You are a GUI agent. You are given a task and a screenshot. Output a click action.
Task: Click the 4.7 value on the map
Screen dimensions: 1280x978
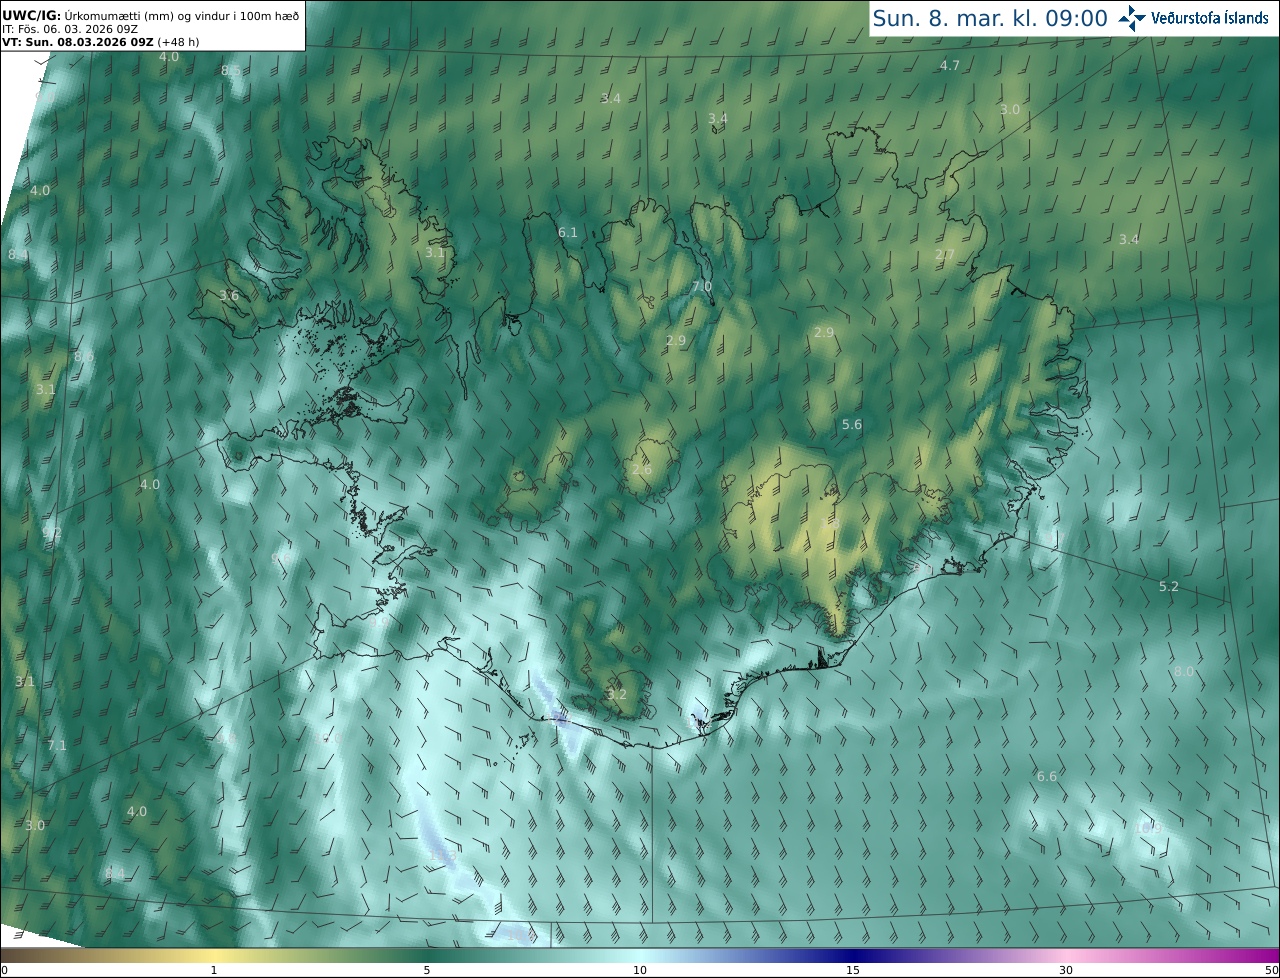coord(950,65)
